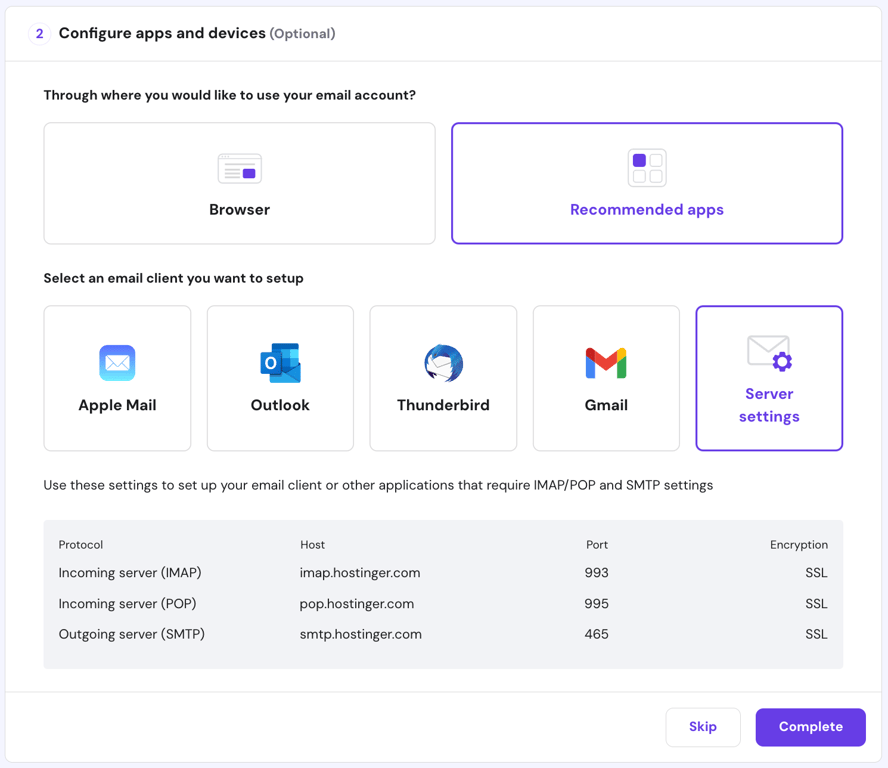Select the pop.hostinger.com table entry
Viewport: 888px width, 768px height.
tap(357, 603)
